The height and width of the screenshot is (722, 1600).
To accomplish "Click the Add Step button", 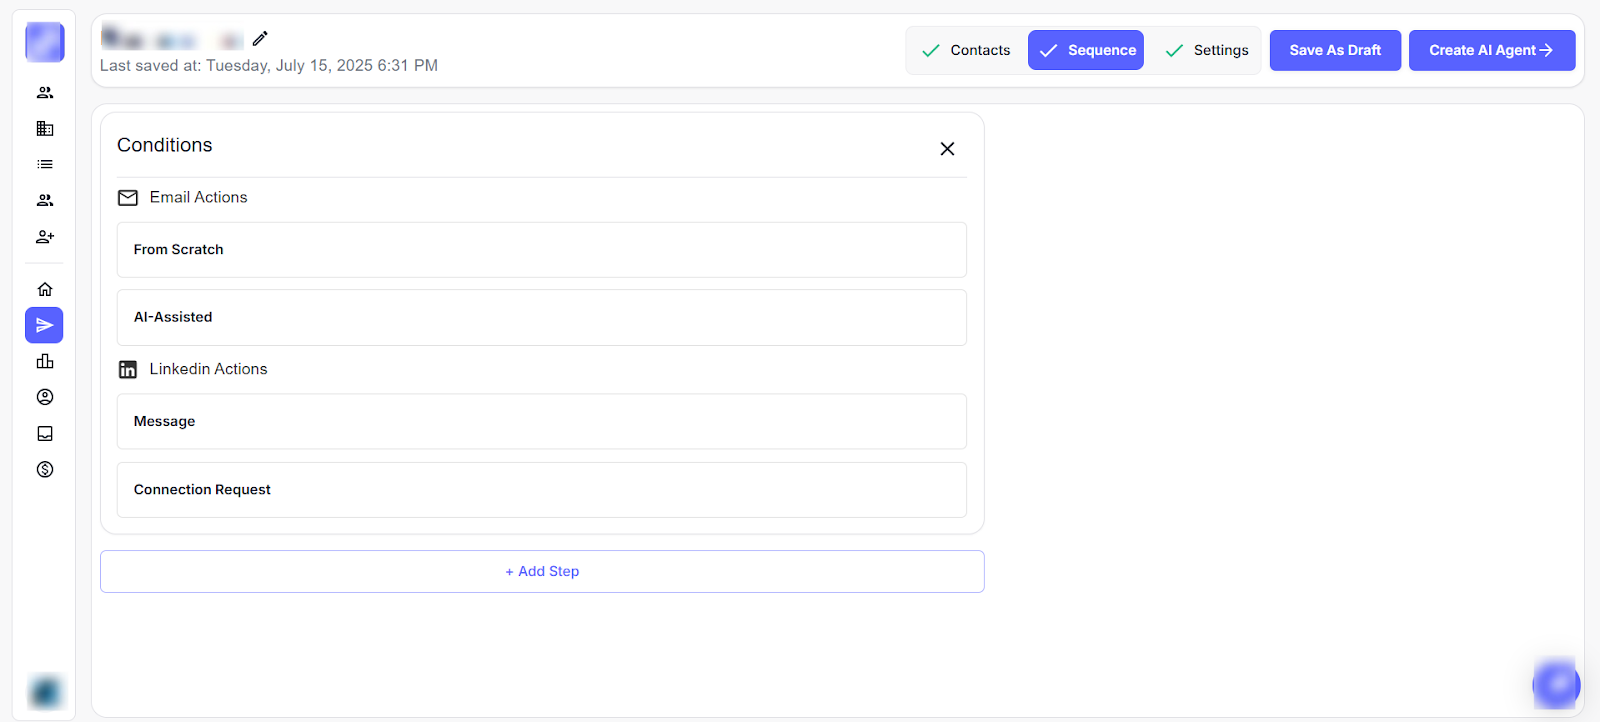I will [542, 571].
